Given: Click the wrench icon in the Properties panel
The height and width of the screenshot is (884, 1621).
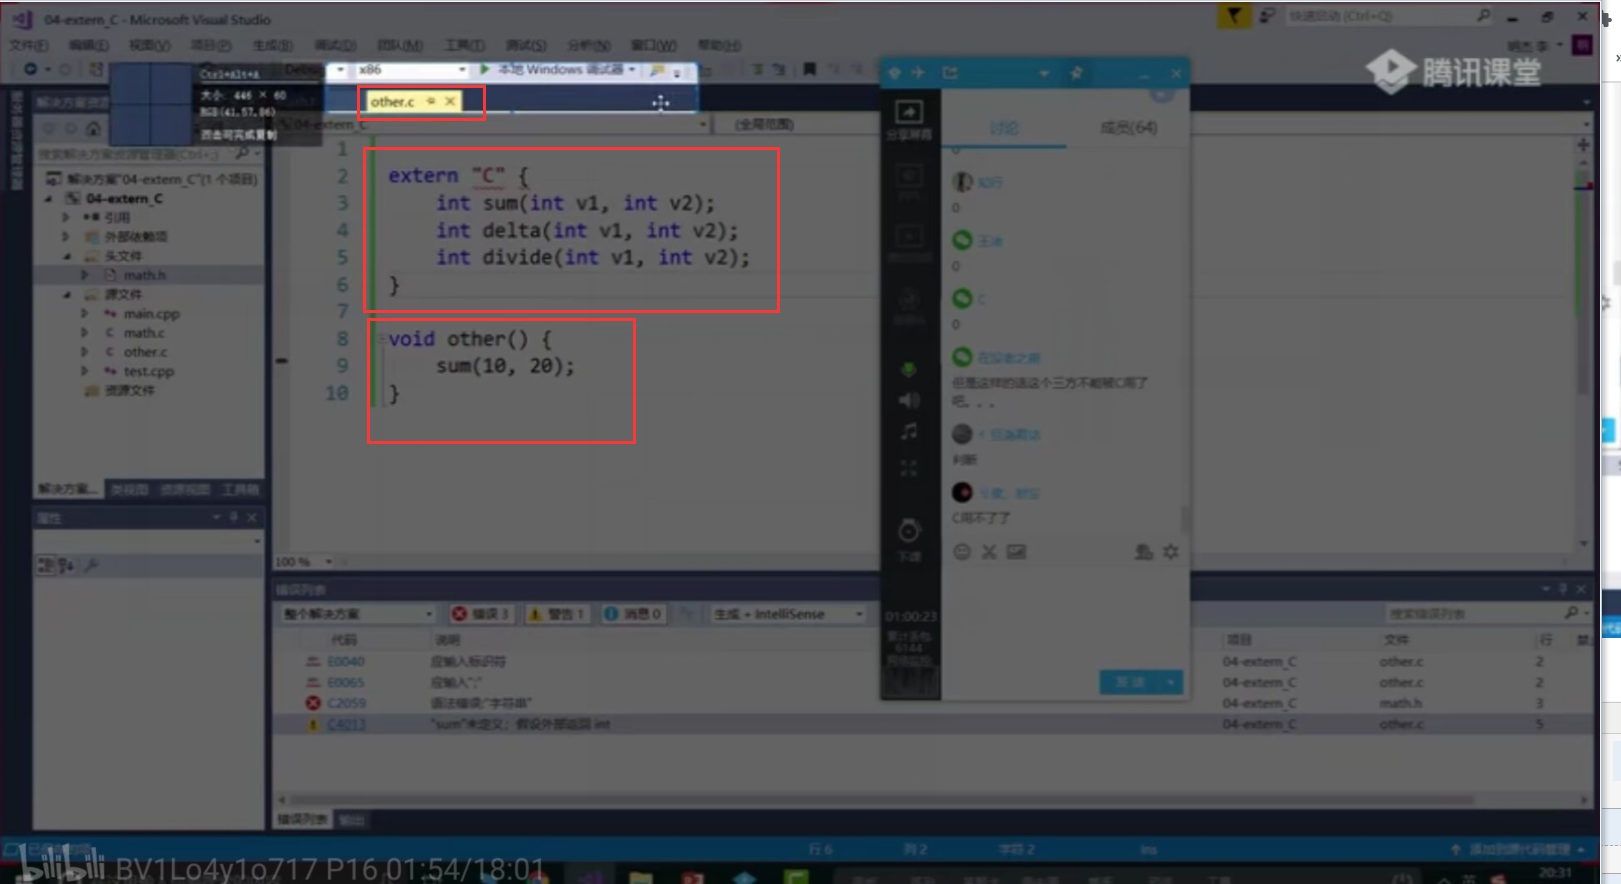Looking at the screenshot, I should tap(91, 566).
